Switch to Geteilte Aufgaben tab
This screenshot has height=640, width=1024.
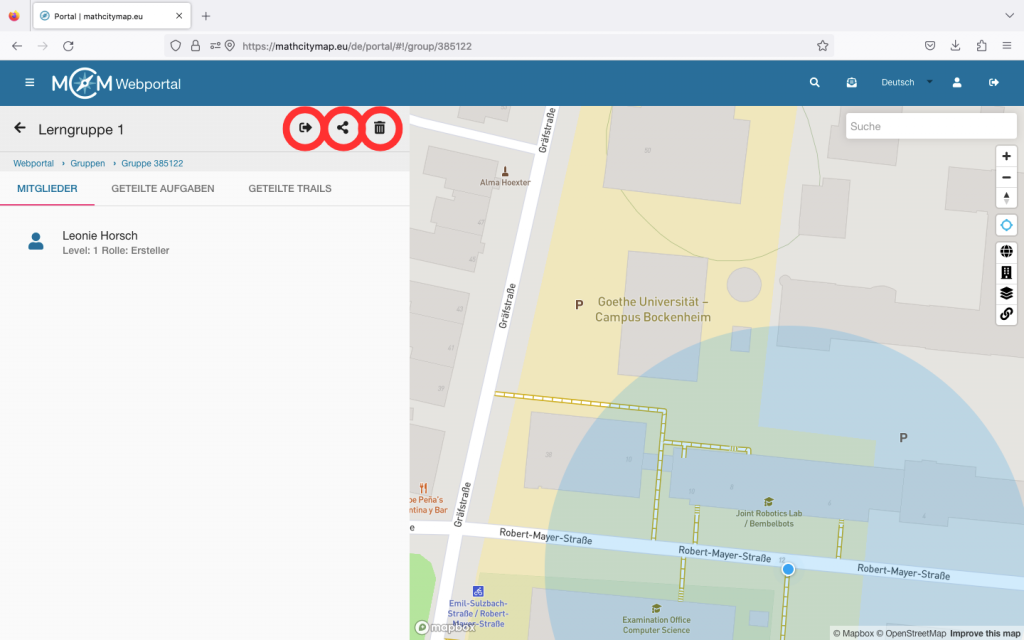pos(163,188)
